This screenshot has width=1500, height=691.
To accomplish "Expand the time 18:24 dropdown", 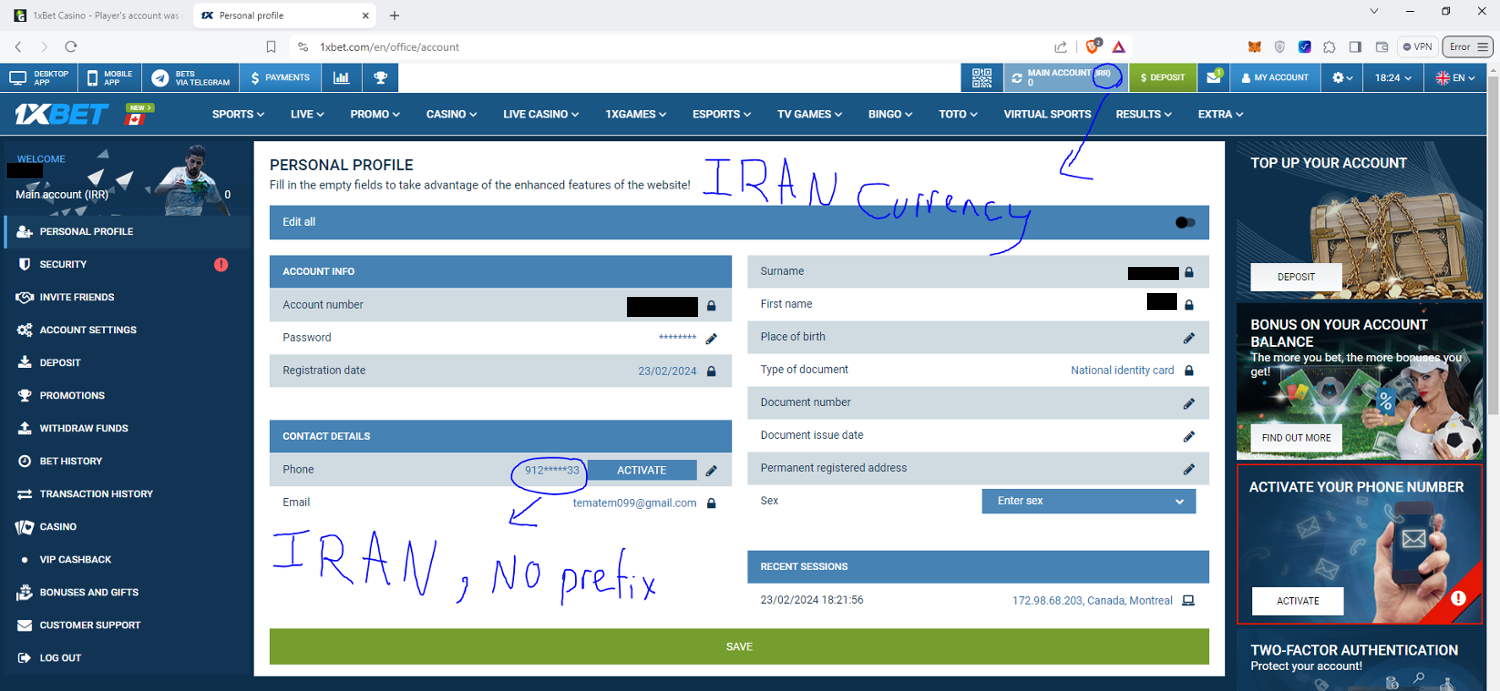I will (x=1393, y=77).
